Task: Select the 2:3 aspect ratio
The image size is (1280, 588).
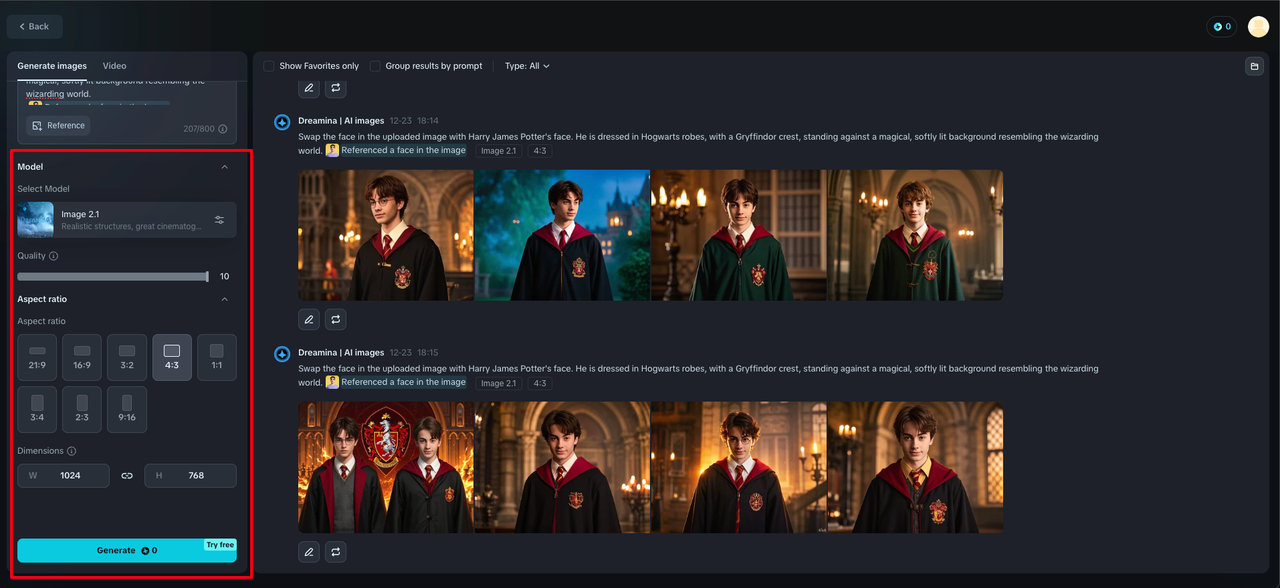Action: (82, 409)
